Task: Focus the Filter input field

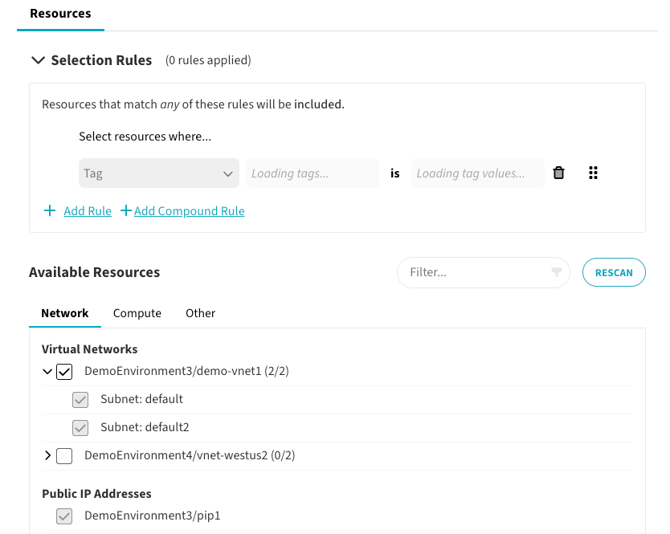Action: pyautogui.click(x=483, y=272)
